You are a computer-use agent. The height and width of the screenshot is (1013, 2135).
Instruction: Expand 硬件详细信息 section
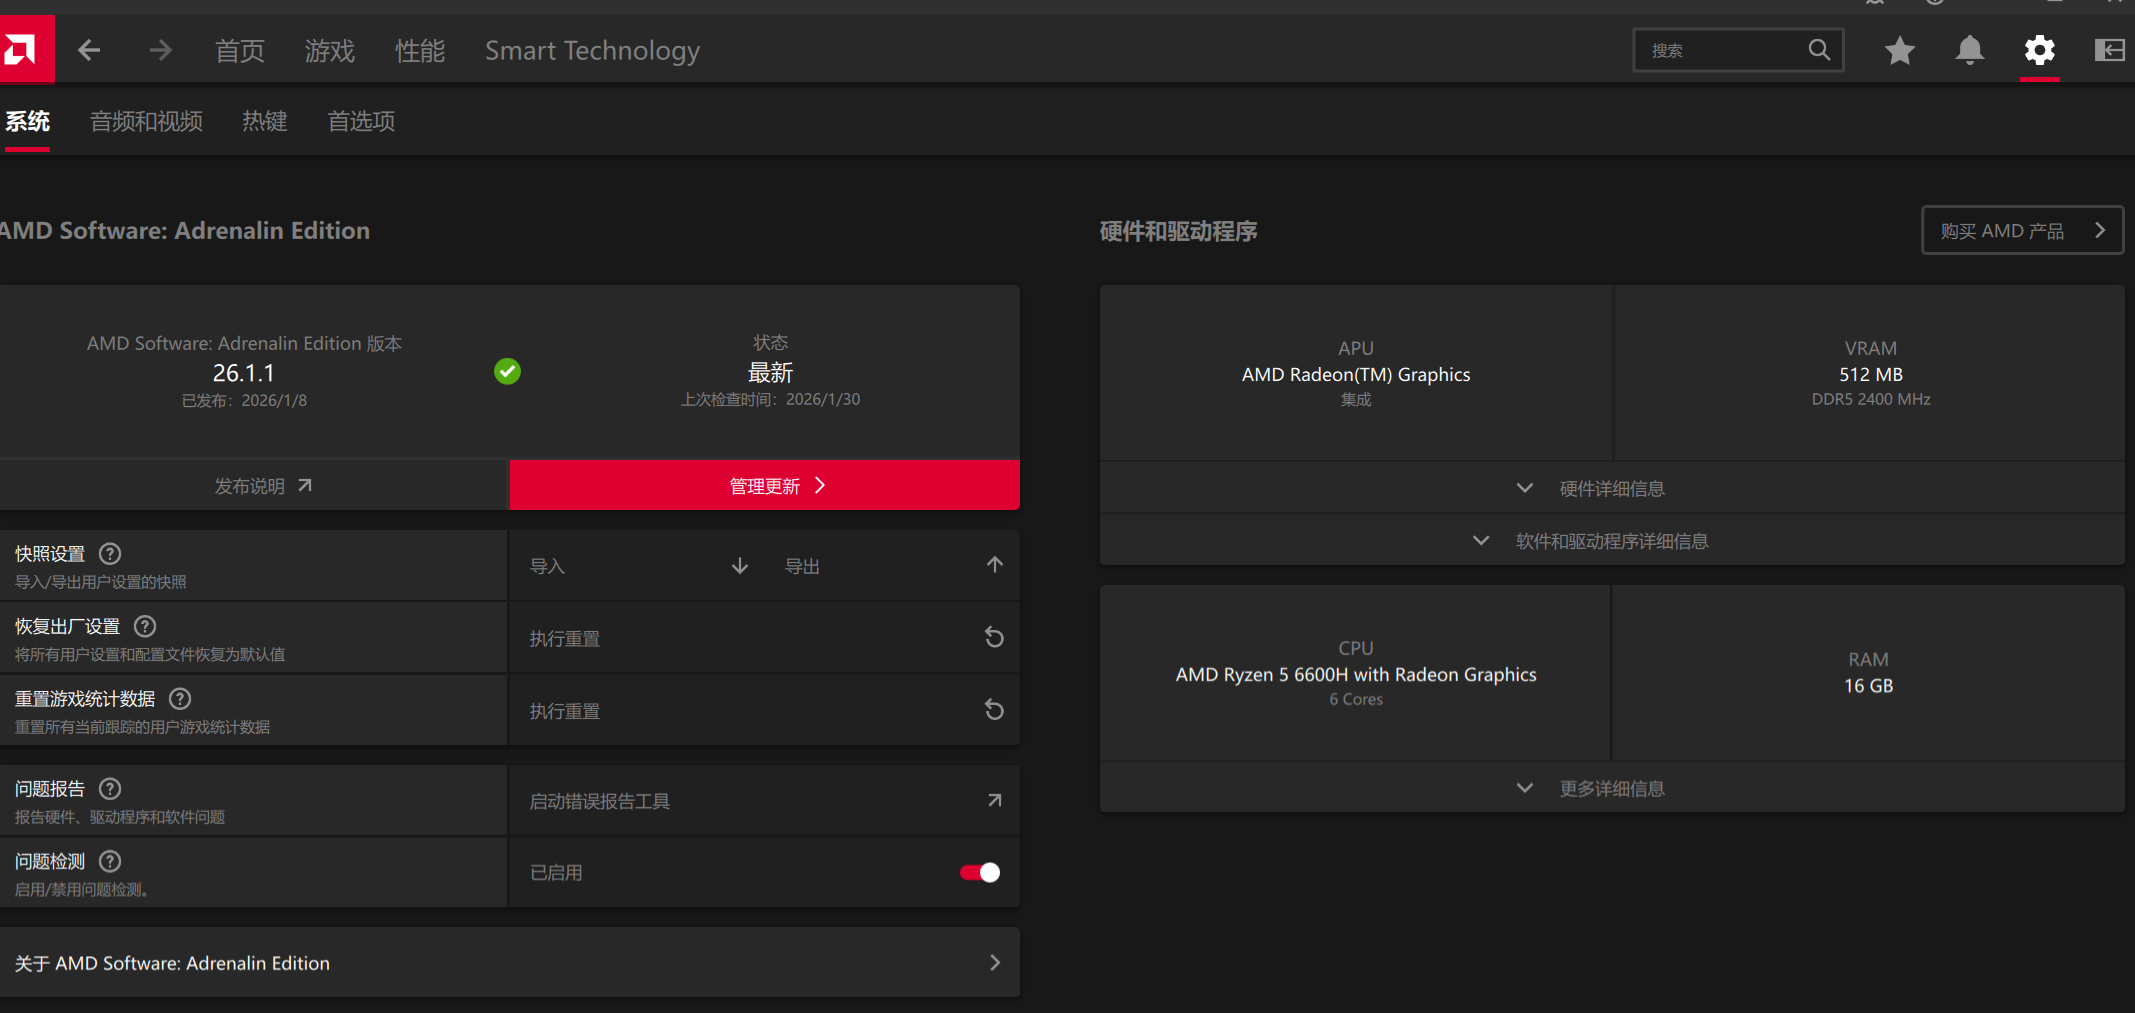point(1612,488)
